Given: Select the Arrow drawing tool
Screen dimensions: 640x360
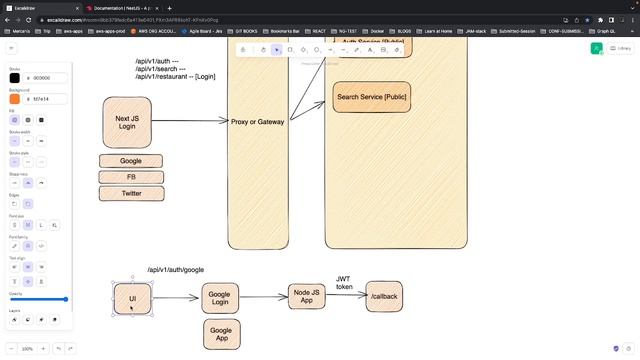Looking at the screenshot, I should tap(330, 50).
